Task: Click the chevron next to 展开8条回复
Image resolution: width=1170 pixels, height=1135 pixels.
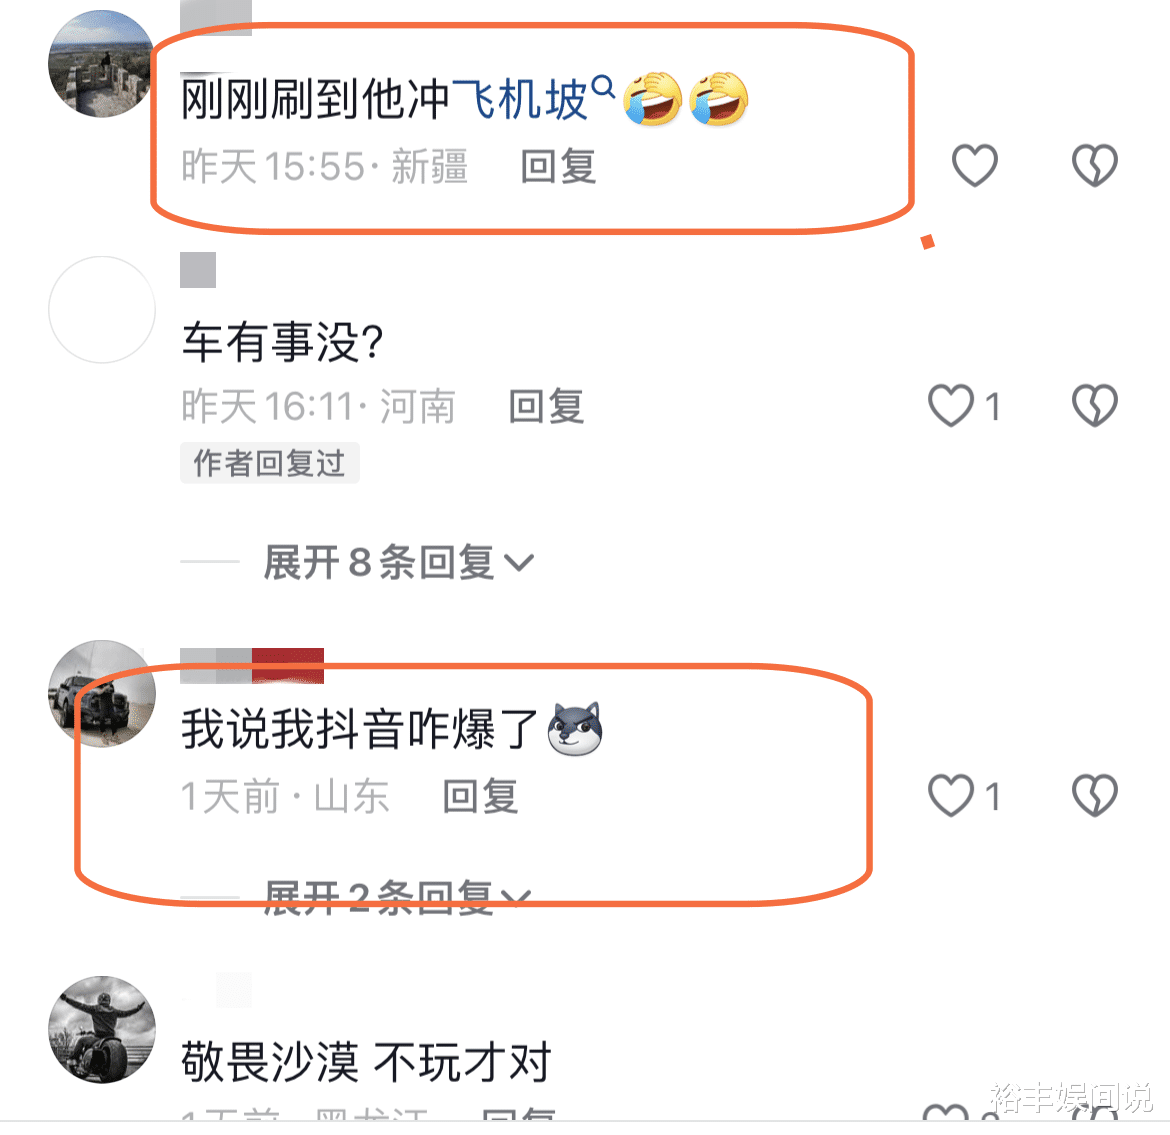Action: (519, 563)
